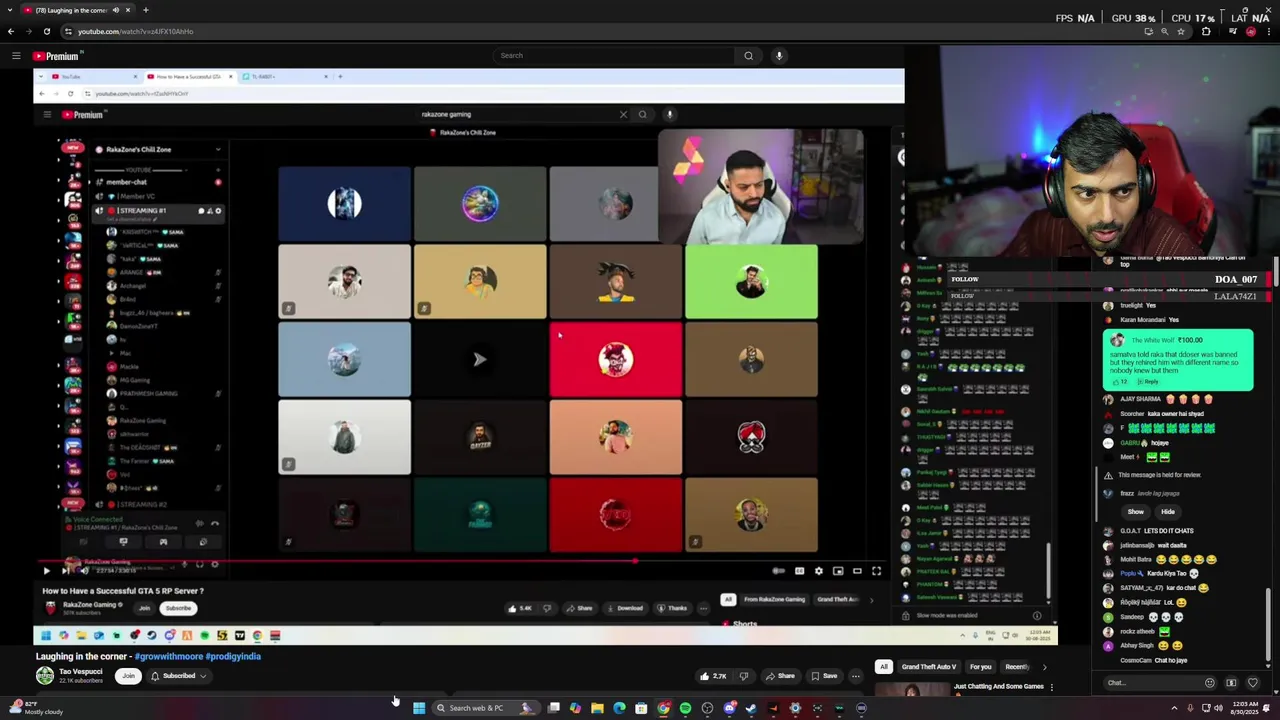Viewport: 1280px width, 720px height.
Task: Open the weather widget in the taskbar
Action: click(x=35, y=708)
